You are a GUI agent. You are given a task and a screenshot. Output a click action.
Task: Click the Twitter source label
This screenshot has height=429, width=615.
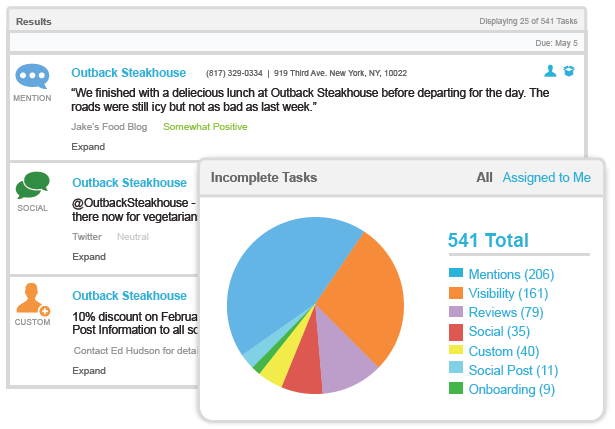pos(87,237)
